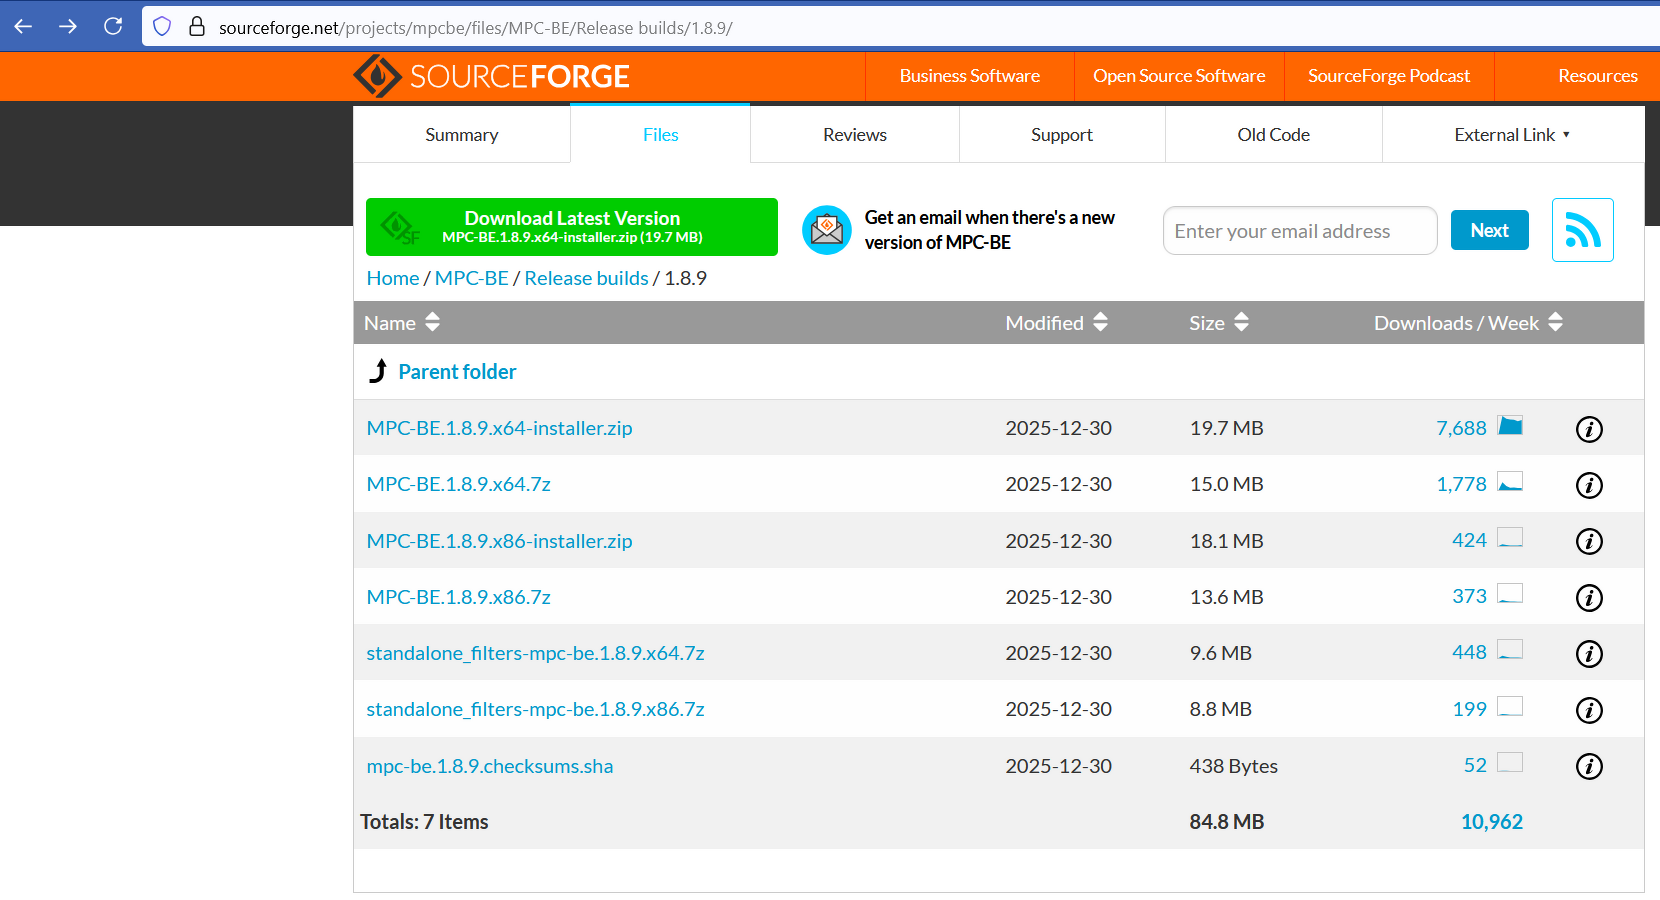The image size is (1660, 900).
Task: Click the 438 Bytes size cell
Action: pos(1234,766)
